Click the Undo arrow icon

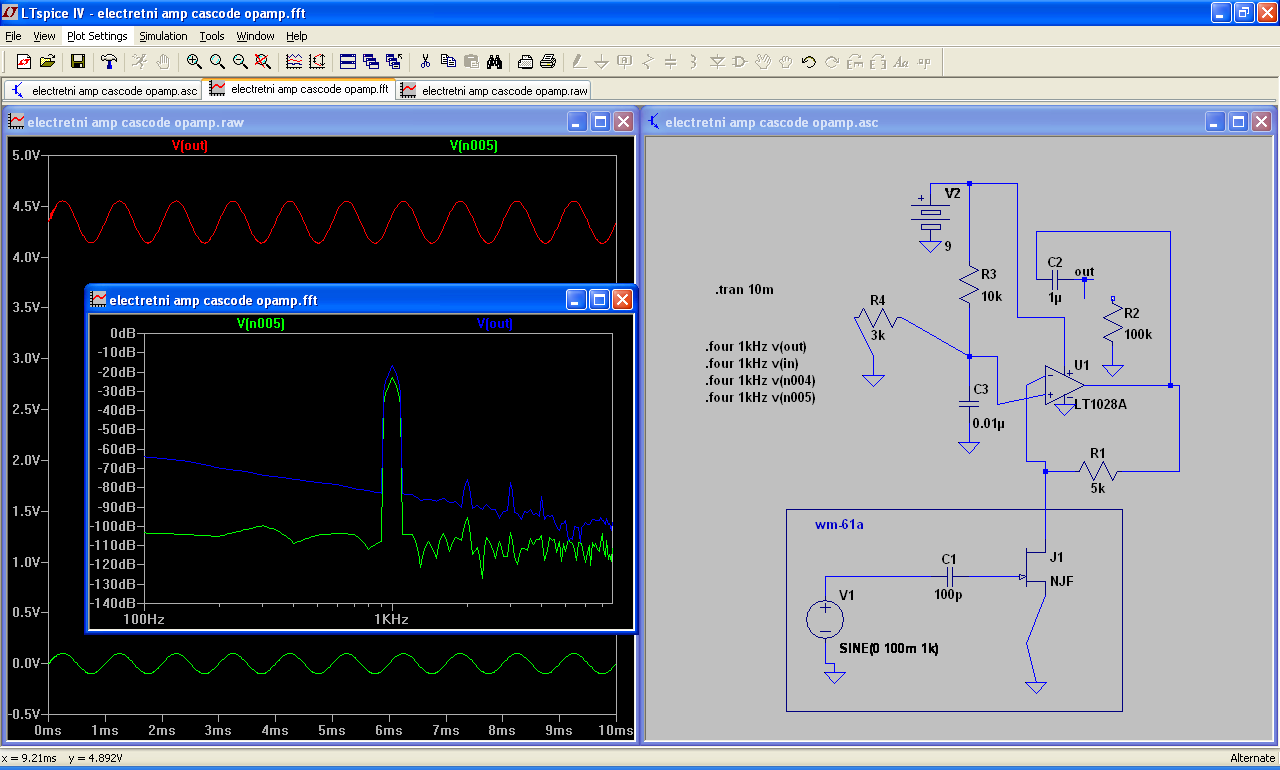click(809, 61)
